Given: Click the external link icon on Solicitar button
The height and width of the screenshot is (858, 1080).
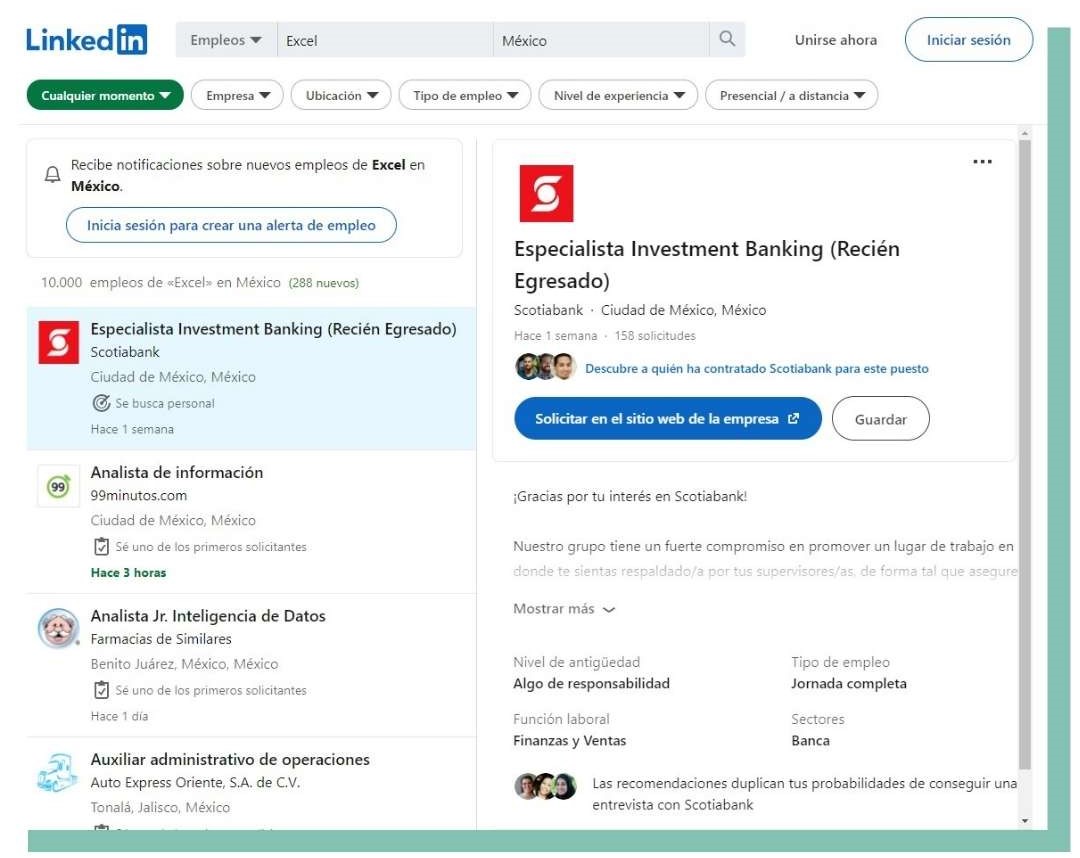Looking at the screenshot, I should [x=793, y=418].
